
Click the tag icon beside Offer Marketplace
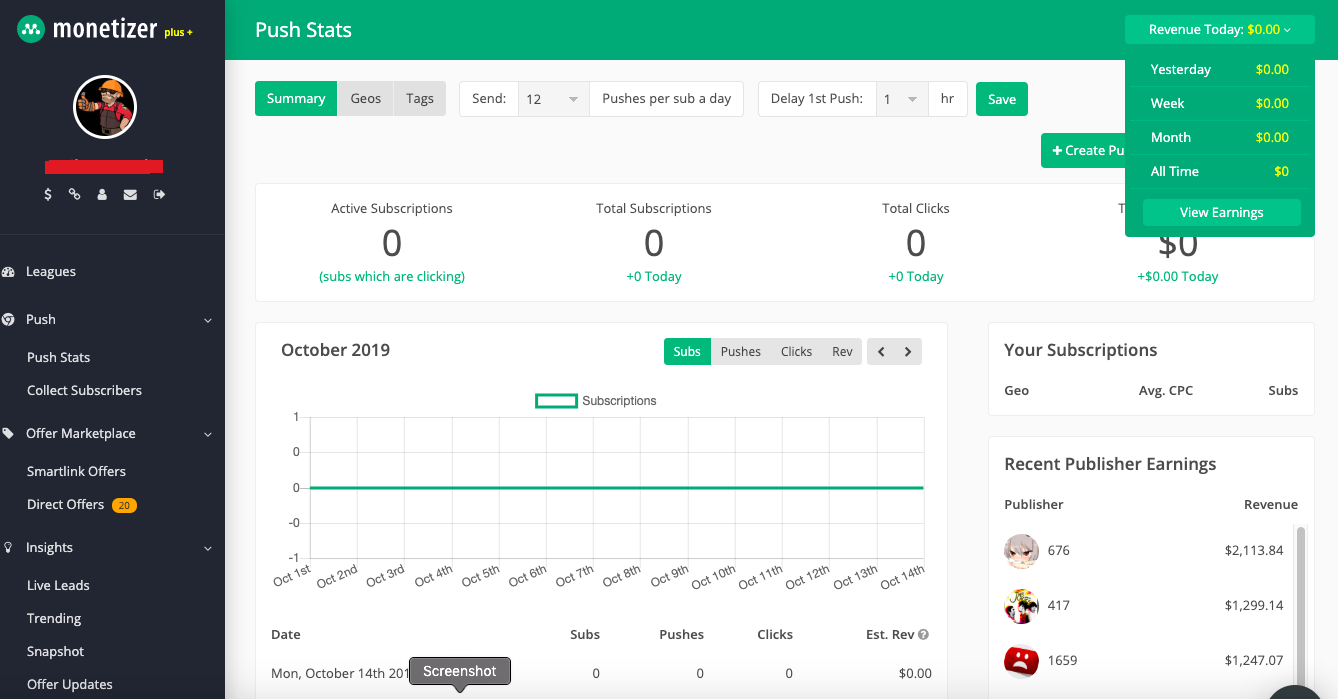[x=8, y=433]
